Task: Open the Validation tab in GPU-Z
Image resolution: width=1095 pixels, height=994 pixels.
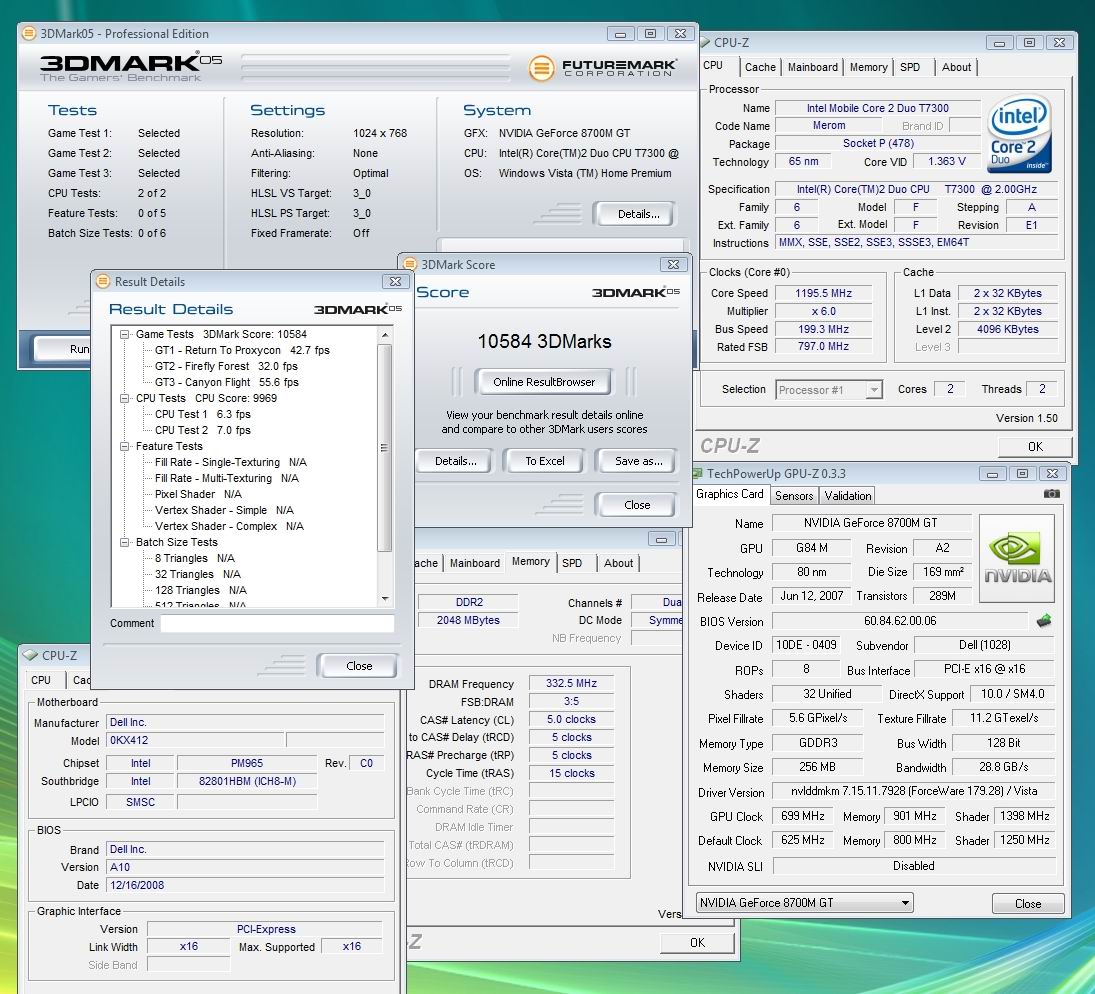Action: 847,495
